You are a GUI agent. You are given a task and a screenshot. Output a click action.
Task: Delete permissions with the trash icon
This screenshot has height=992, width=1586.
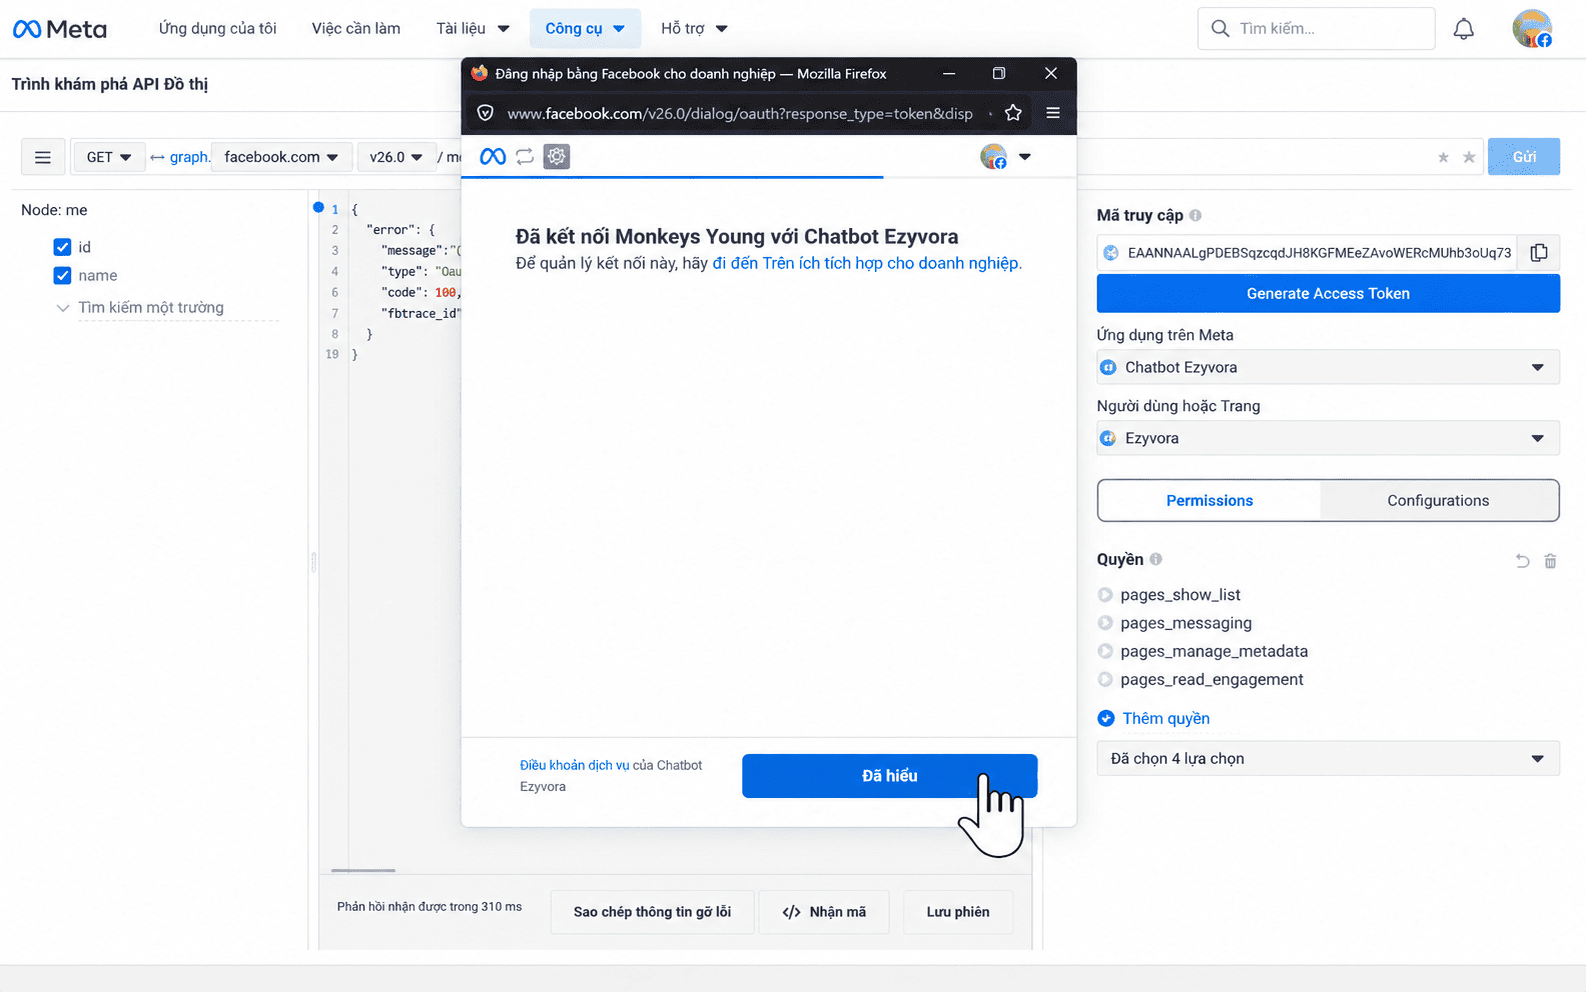[1550, 561]
